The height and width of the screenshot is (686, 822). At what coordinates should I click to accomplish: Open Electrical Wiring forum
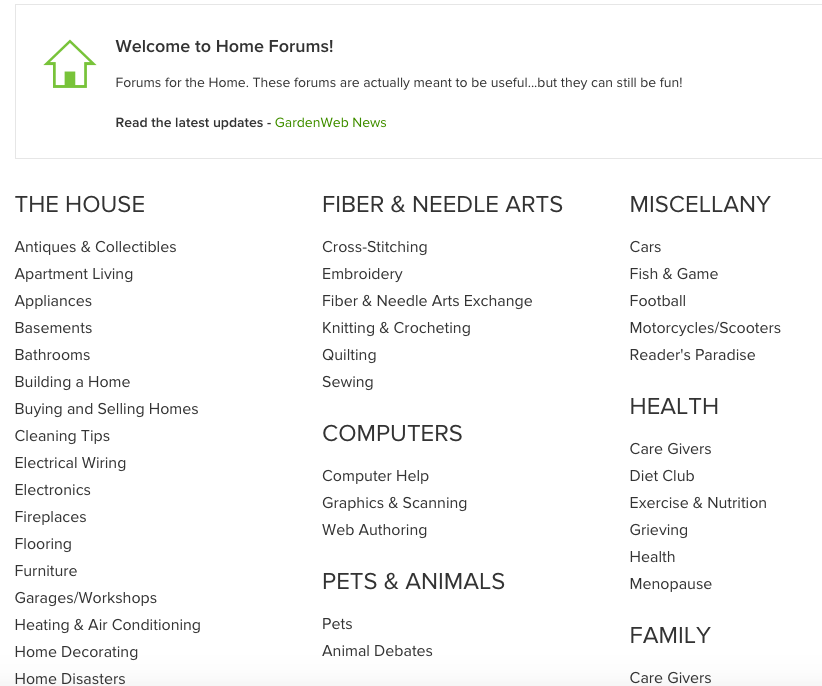pos(70,463)
